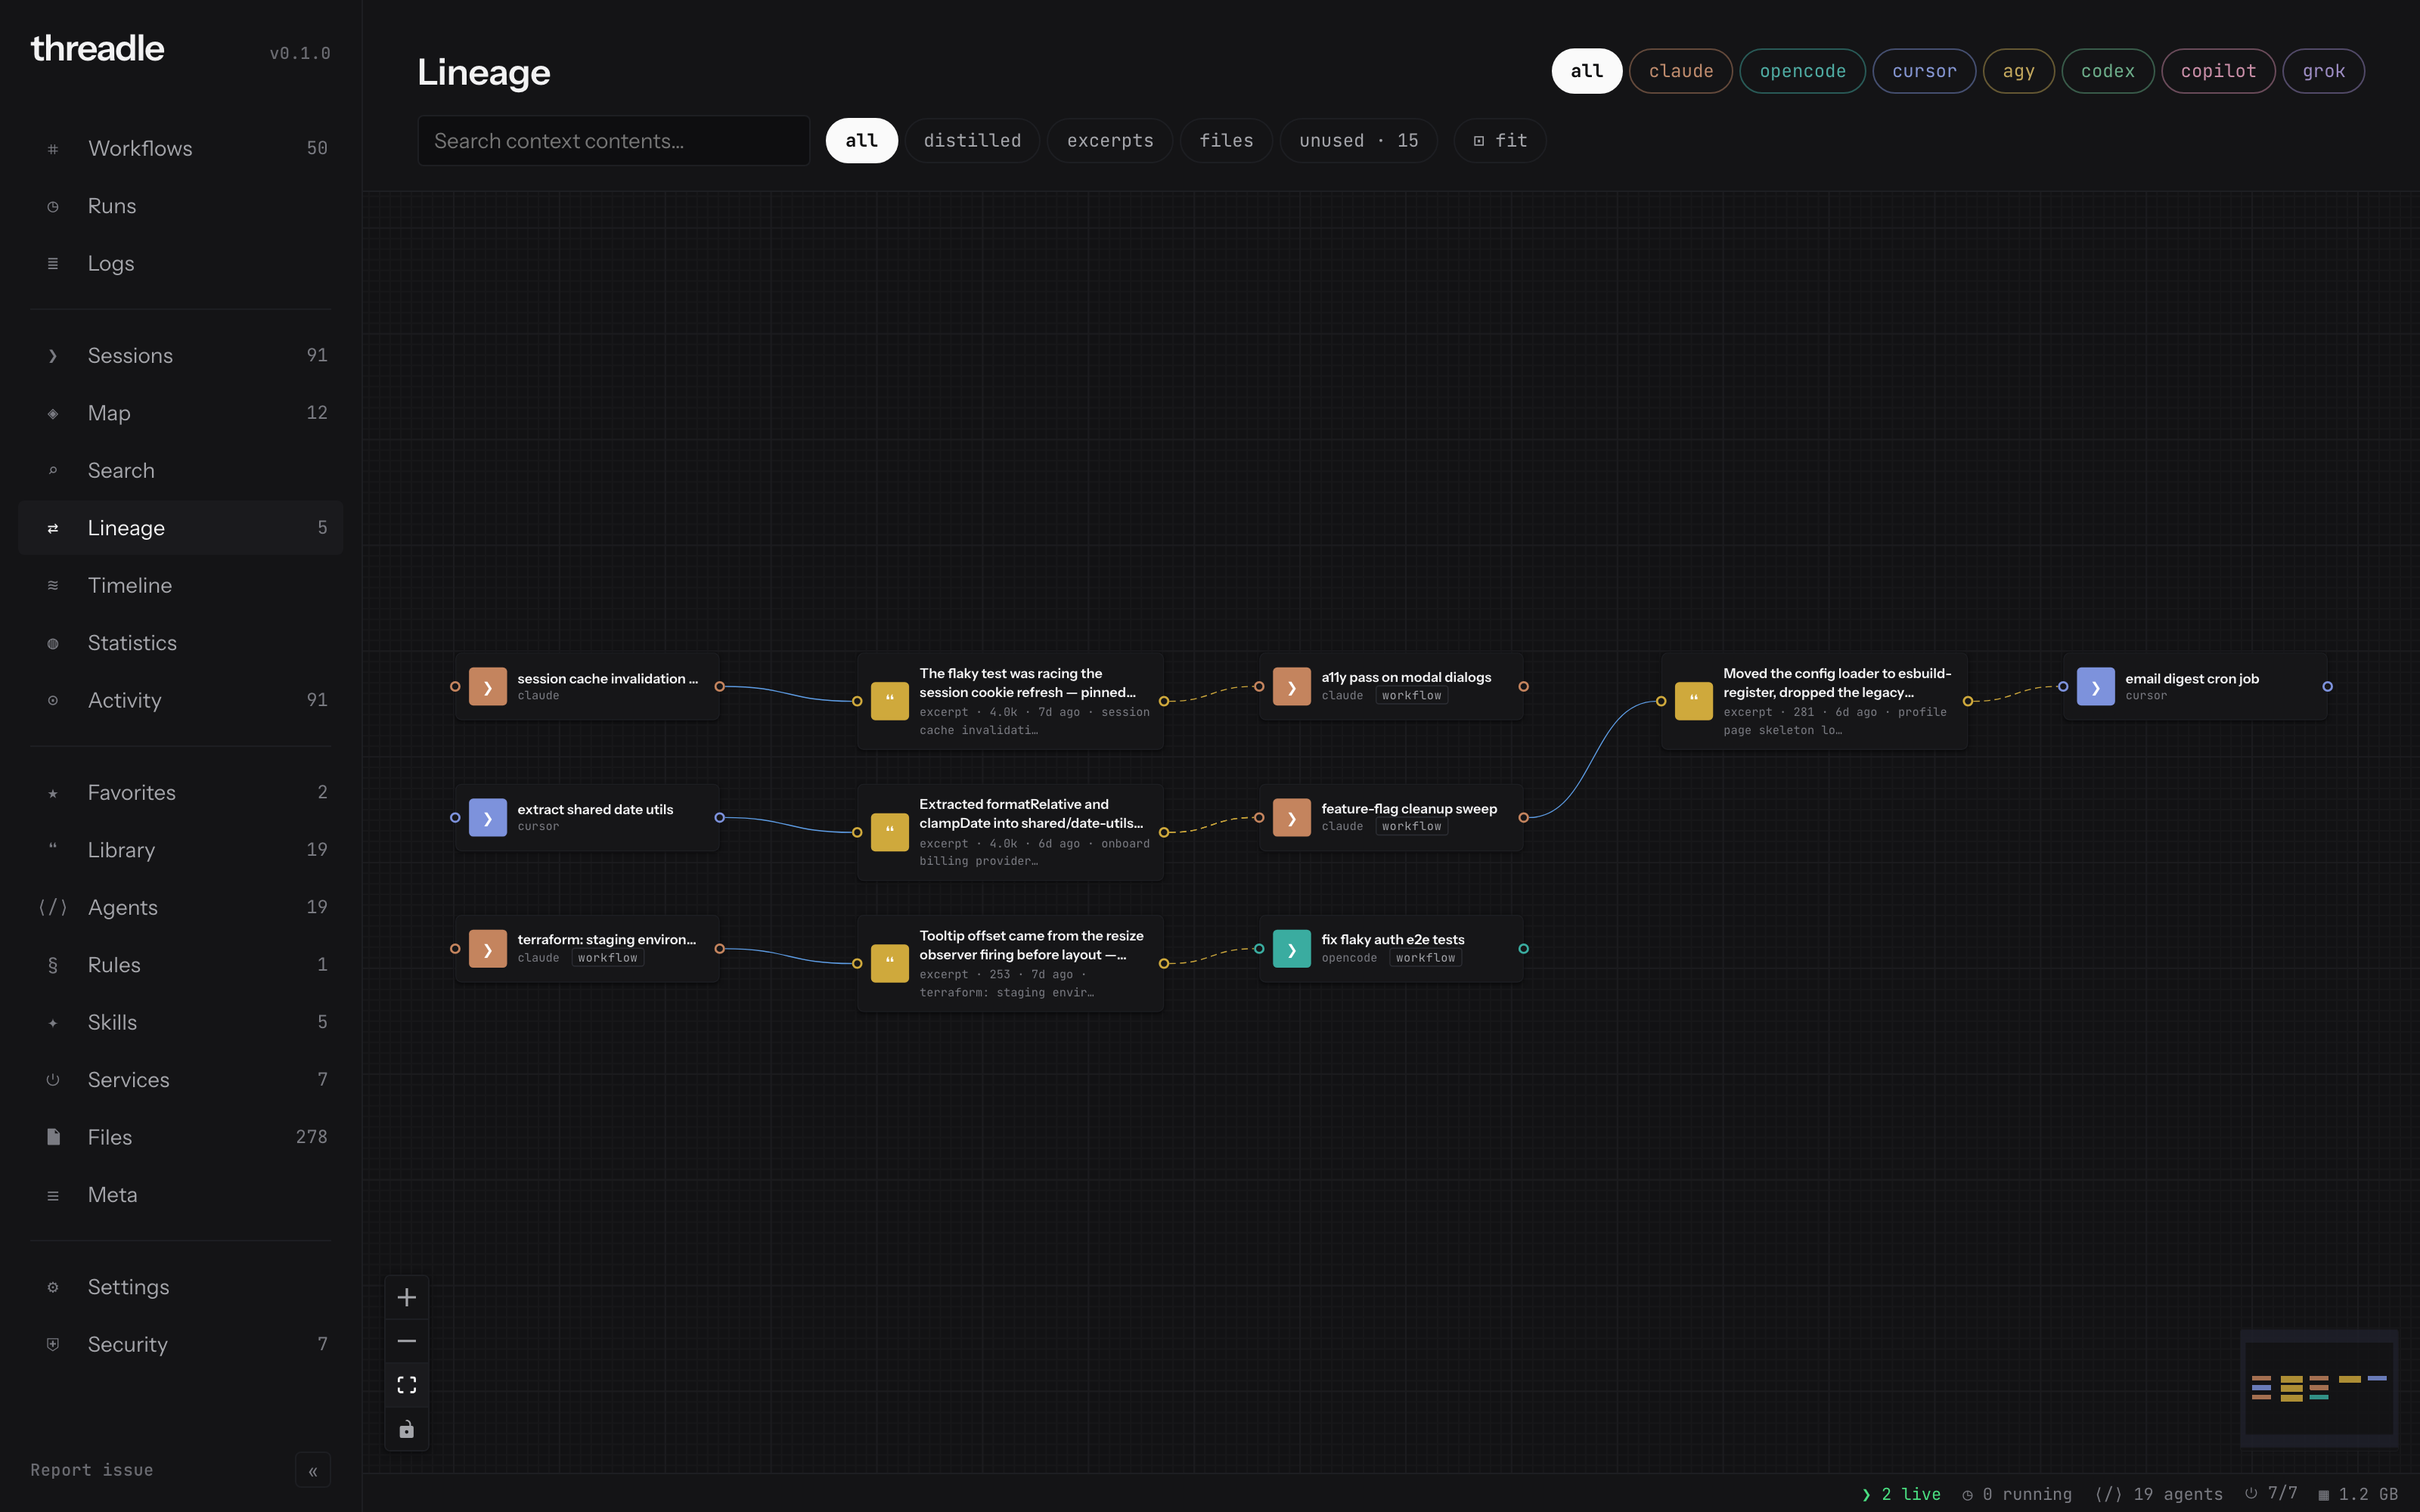The image size is (2420, 1512).
Task: Click quote icon on Extracted formatRelative excerpt
Action: [x=889, y=832]
